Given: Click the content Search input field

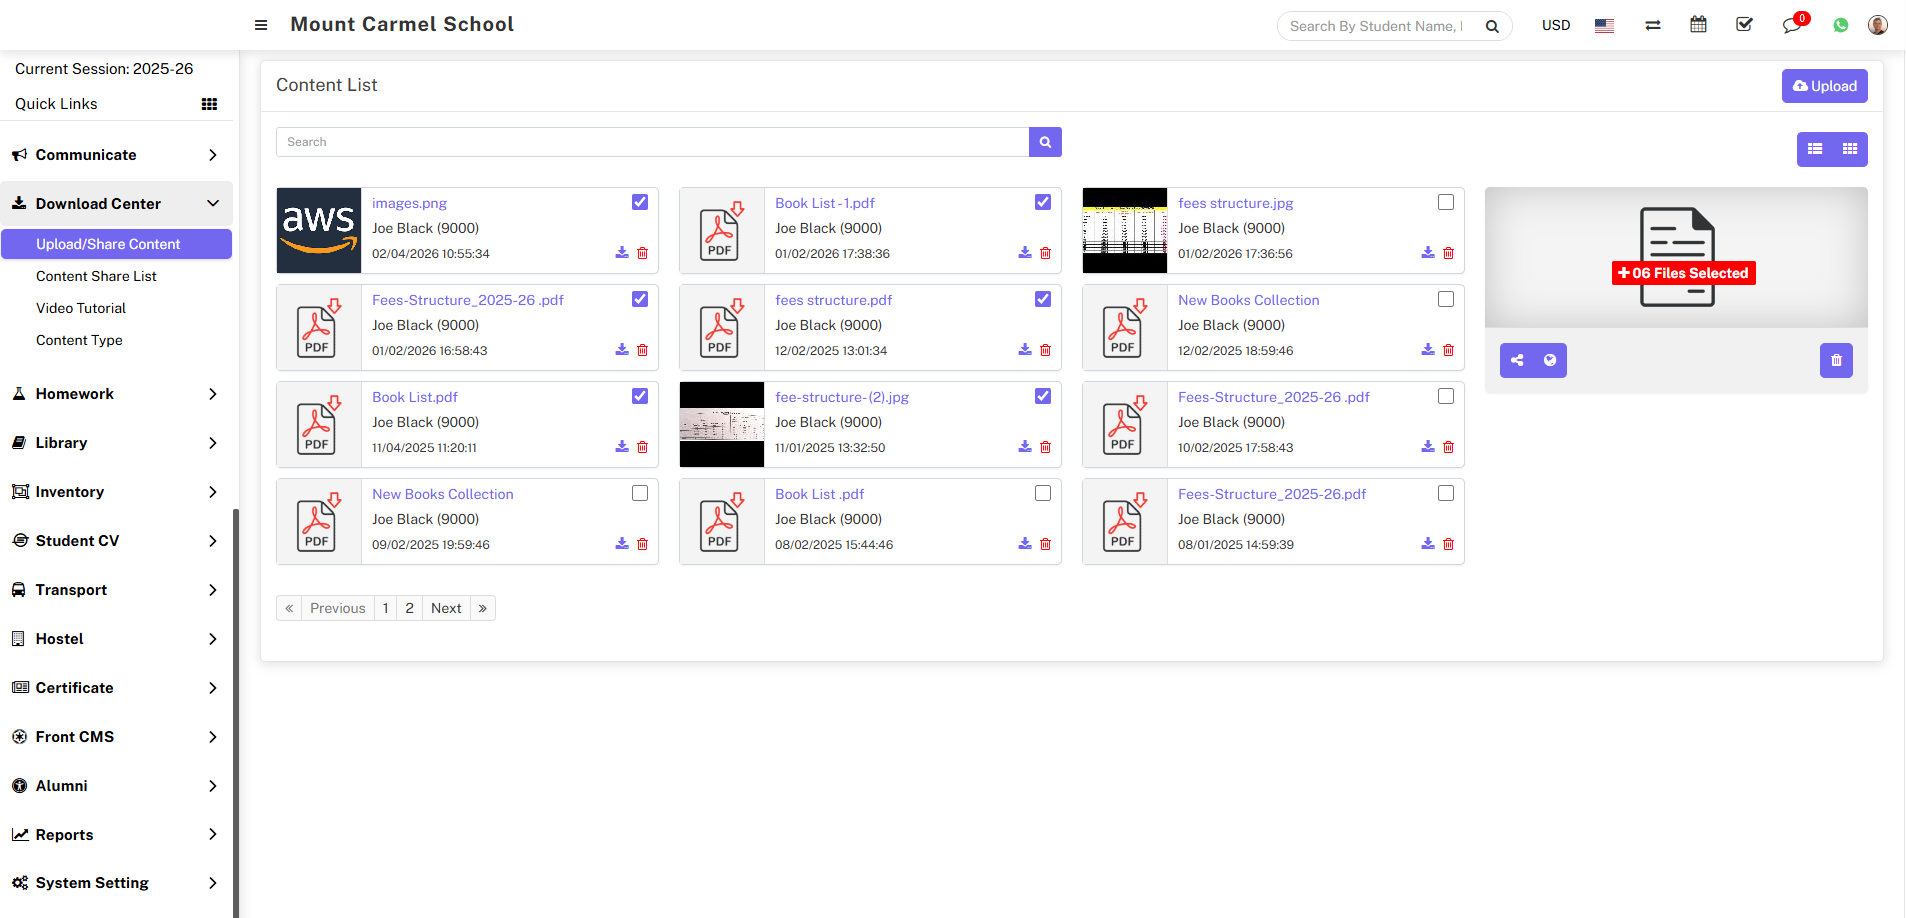Looking at the screenshot, I should (652, 142).
